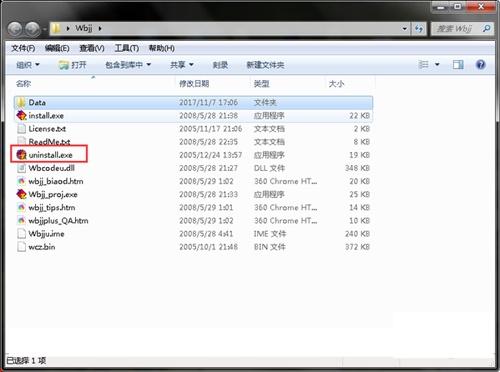This screenshot has width=500, height=372.
Task: Select the wbjj_tips.htm file icon
Action: point(21,208)
